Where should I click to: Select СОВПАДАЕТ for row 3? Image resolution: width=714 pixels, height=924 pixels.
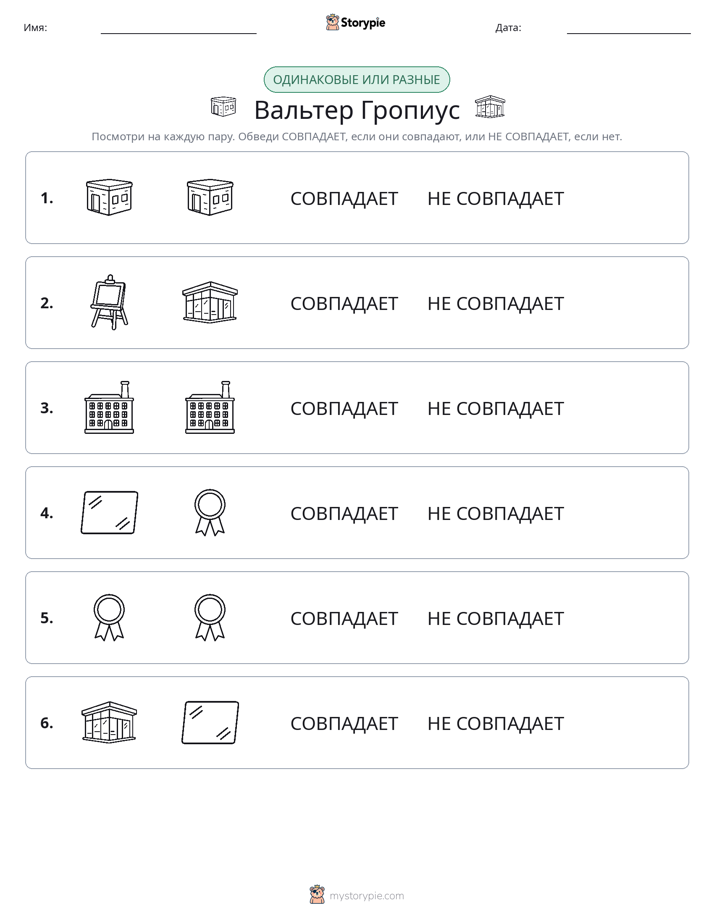pyautogui.click(x=344, y=408)
